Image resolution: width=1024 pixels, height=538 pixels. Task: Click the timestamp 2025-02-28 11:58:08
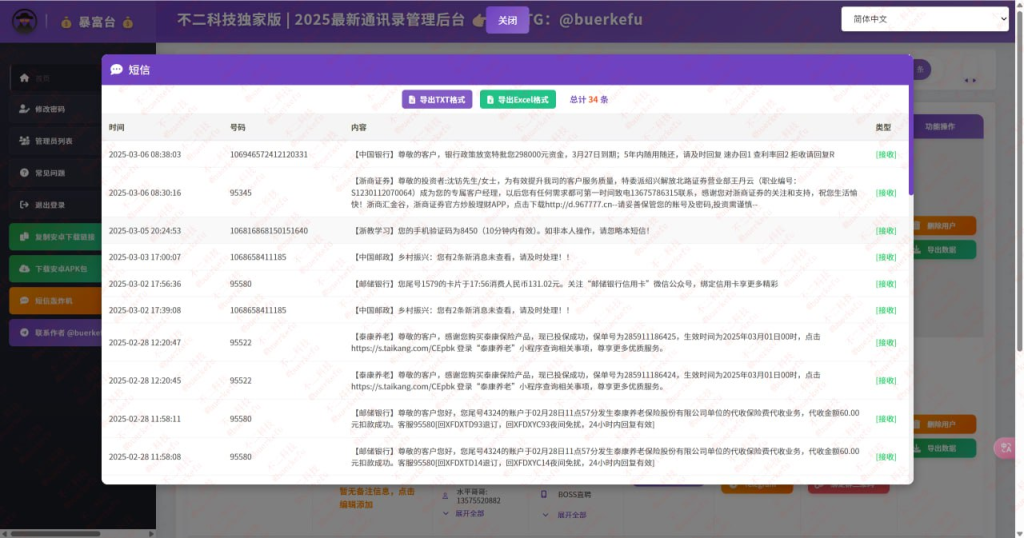pyautogui.click(x=145, y=457)
